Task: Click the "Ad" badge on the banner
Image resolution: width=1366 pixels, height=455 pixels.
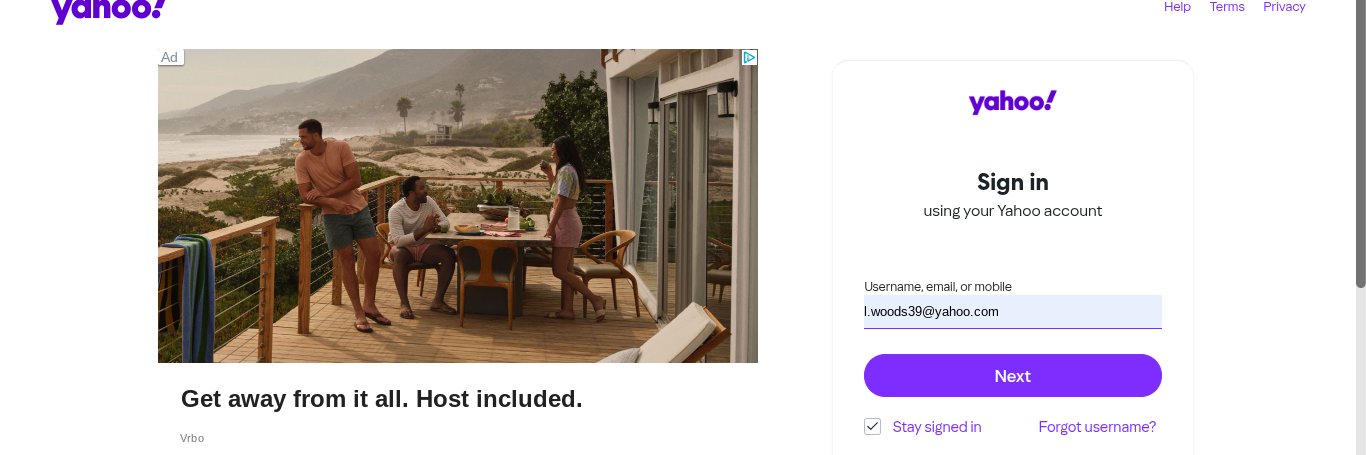Action: point(170,58)
